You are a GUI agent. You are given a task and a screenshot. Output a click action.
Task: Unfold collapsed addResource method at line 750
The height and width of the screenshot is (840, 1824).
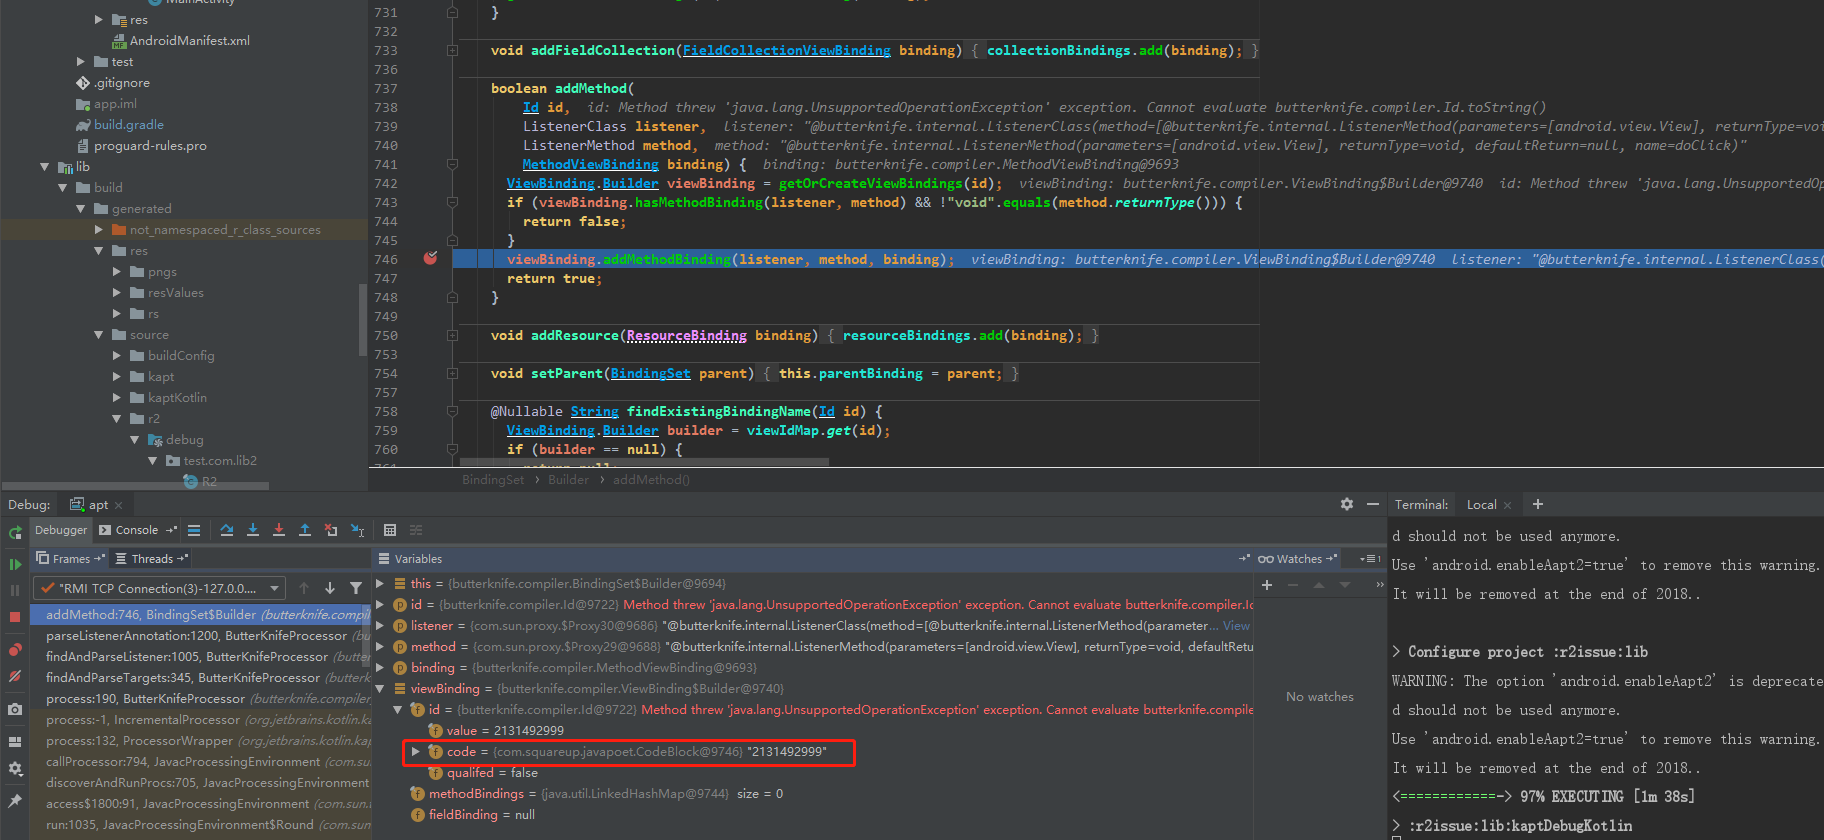pos(452,335)
